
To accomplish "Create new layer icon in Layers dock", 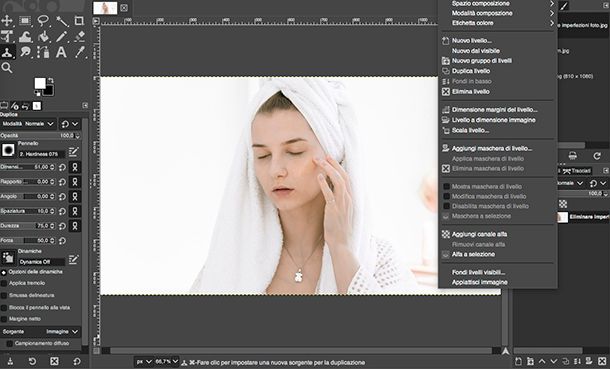I will [x=518, y=361].
